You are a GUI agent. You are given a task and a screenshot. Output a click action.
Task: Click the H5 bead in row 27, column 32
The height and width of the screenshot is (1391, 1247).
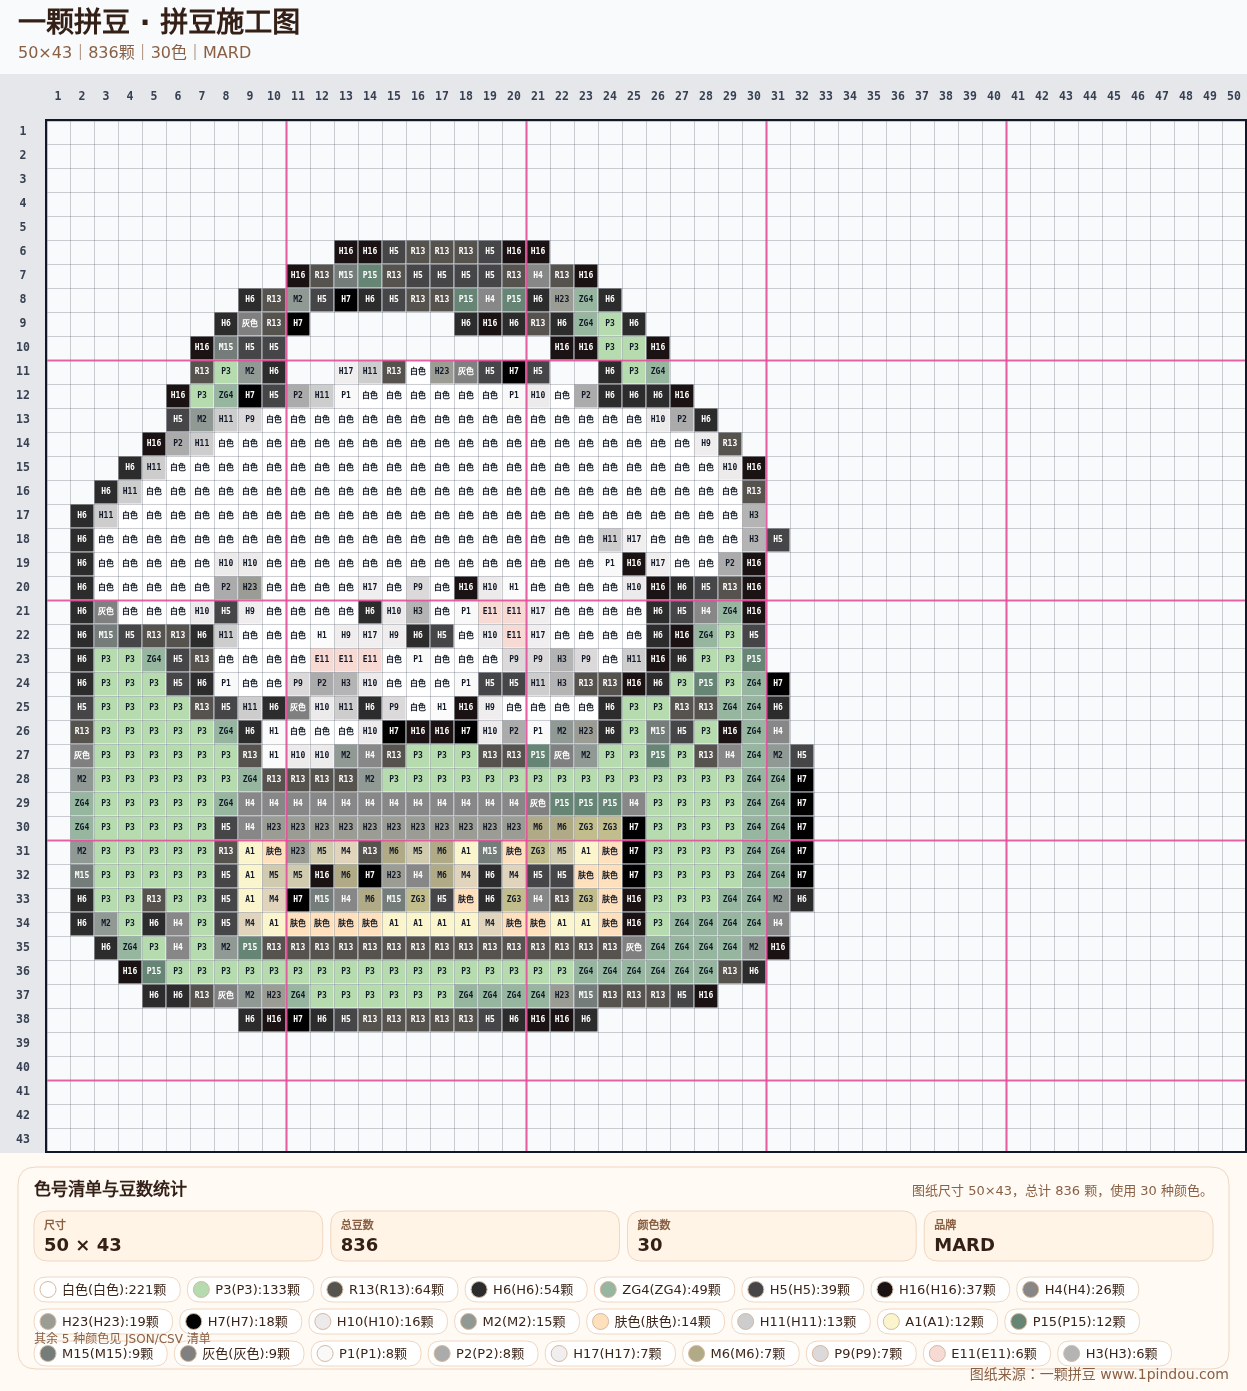coord(802,755)
